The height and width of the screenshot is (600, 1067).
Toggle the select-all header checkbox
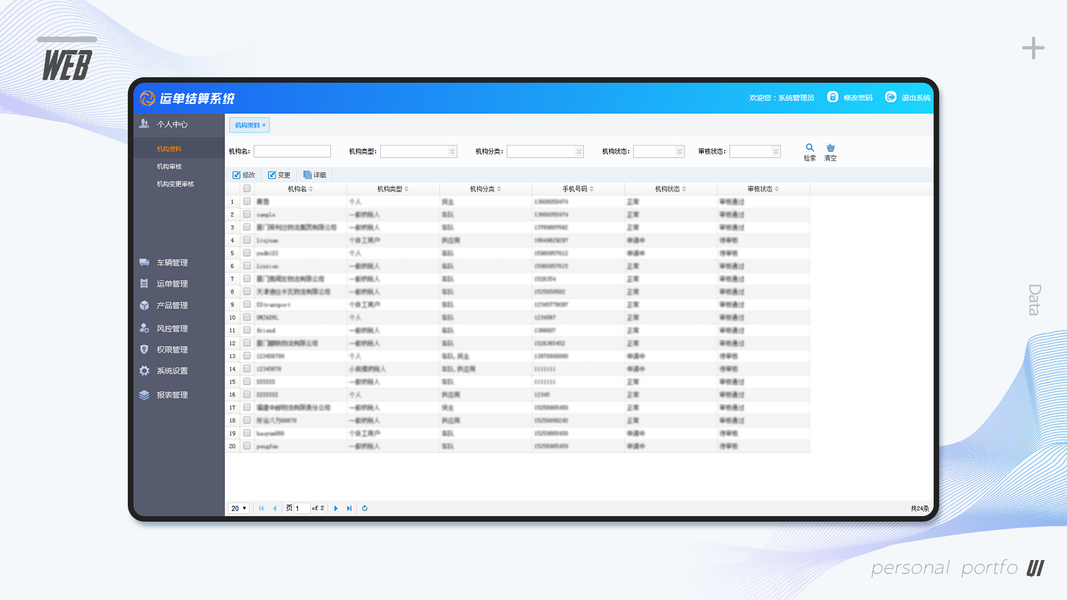[247, 188]
